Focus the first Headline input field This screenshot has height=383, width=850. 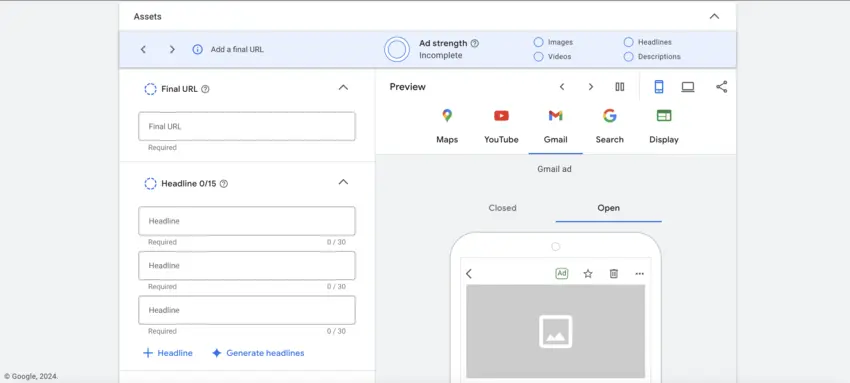pos(247,221)
